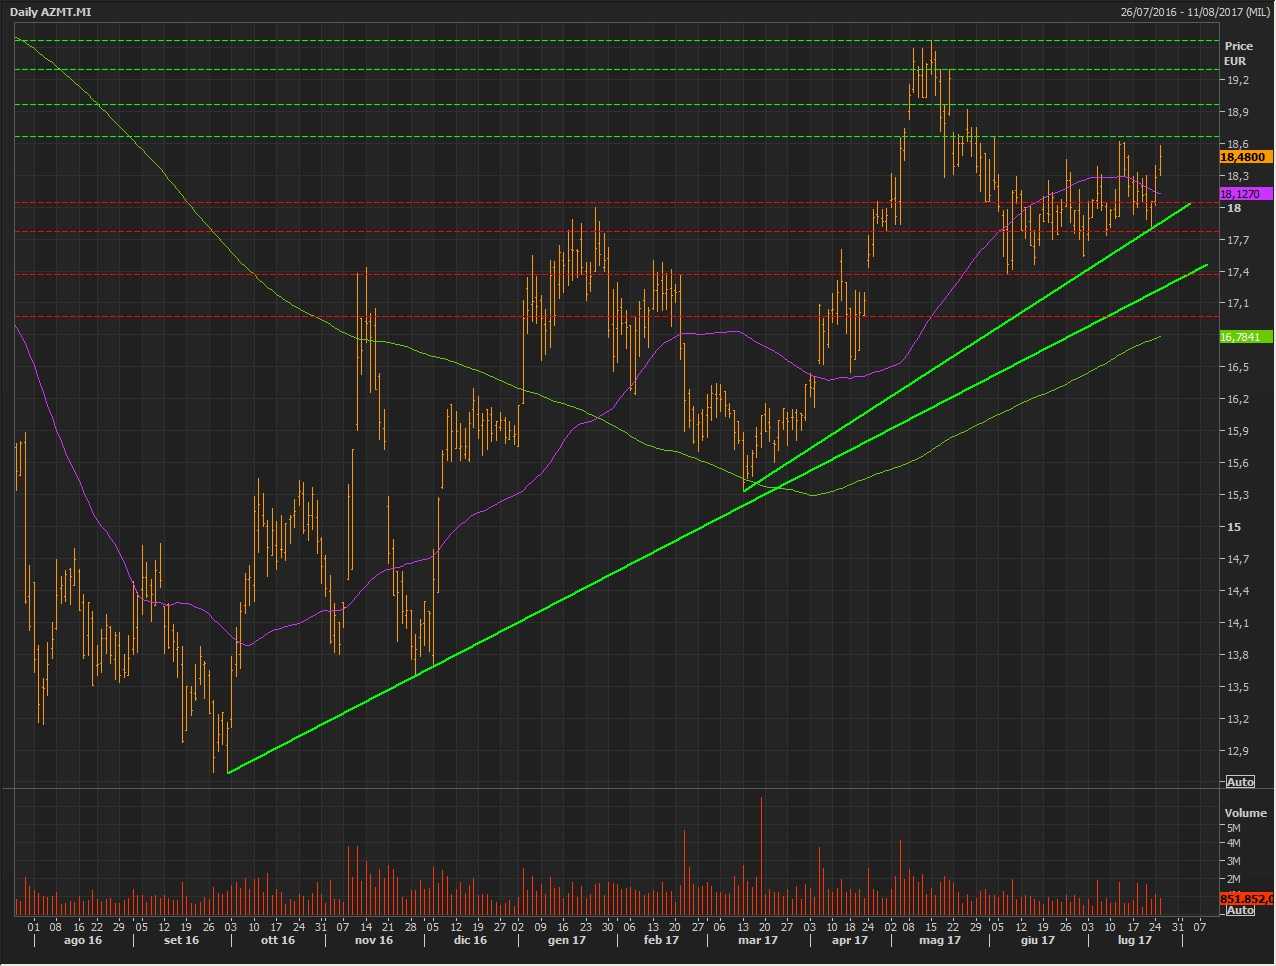Screen dimensions: 1276x966
Task: Click the 13,5 price axis value
Action: (1237, 687)
